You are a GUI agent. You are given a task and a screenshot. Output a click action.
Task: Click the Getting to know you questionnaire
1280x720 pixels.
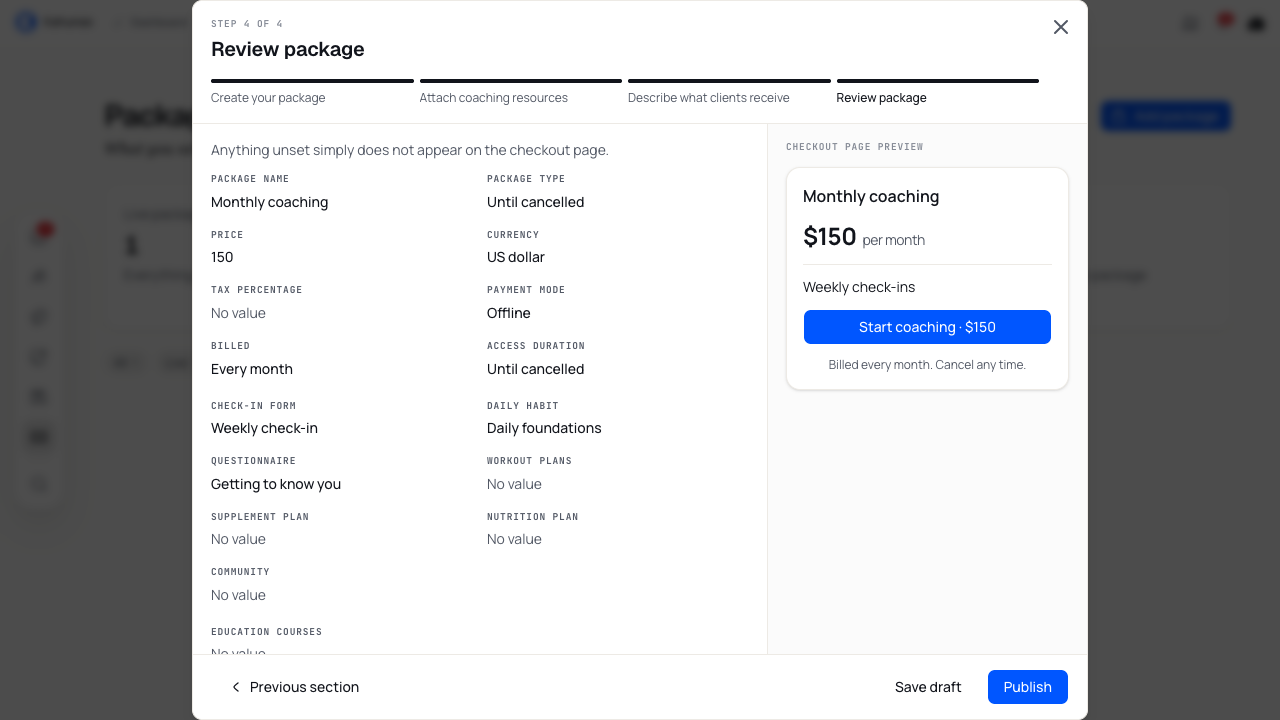click(x=276, y=484)
